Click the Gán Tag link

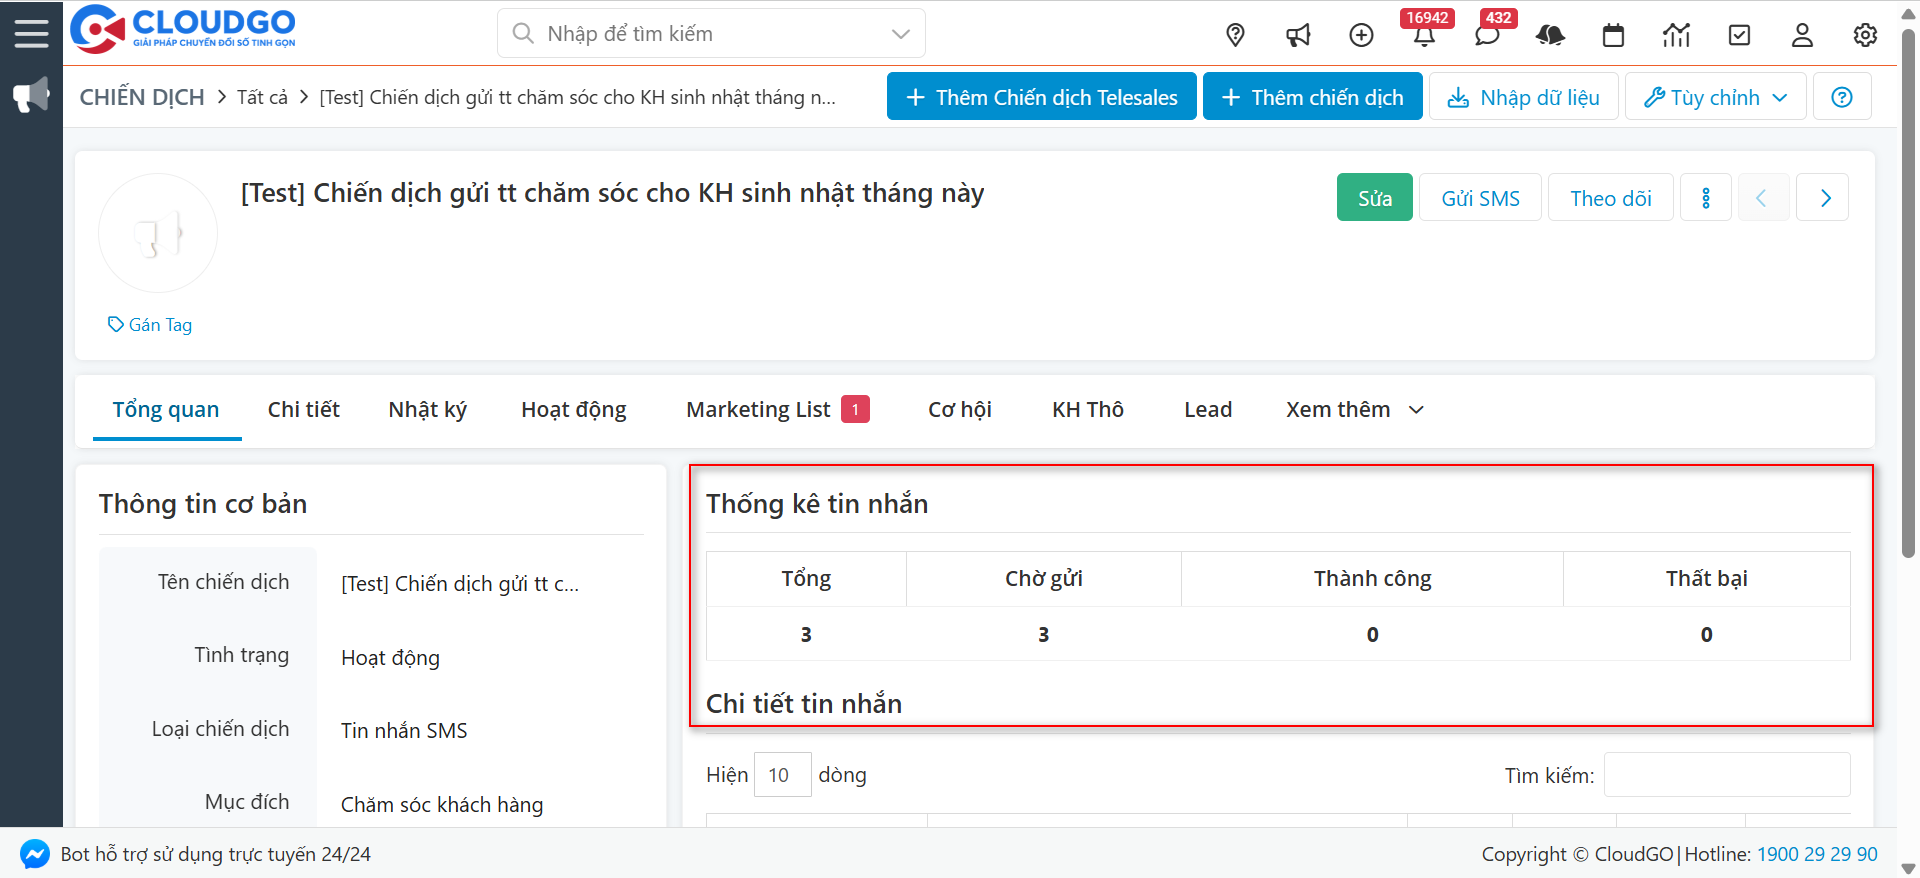(x=150, y=325)
